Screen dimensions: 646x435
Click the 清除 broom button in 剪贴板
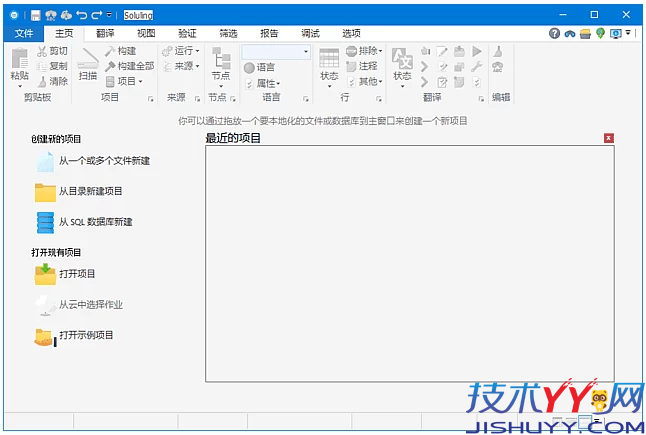(52, 81)
